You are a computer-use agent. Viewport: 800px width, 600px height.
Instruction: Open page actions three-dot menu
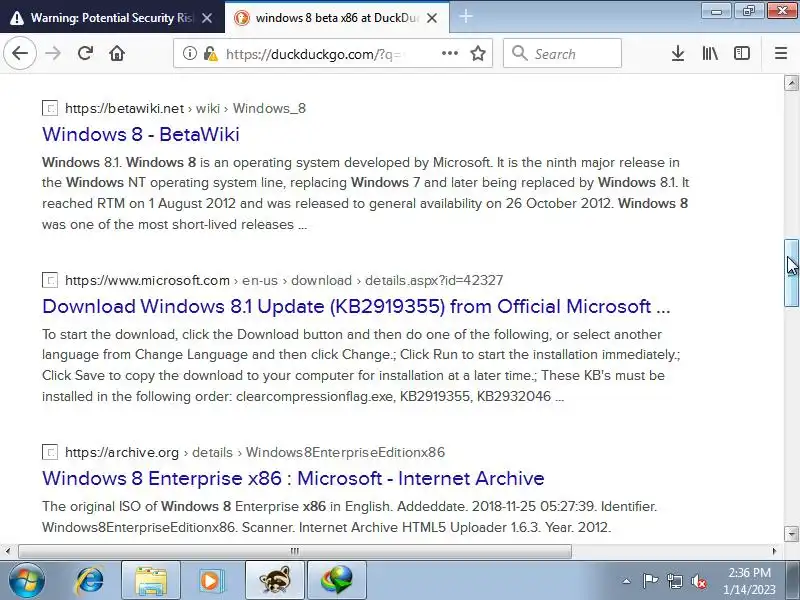point(449,53)
